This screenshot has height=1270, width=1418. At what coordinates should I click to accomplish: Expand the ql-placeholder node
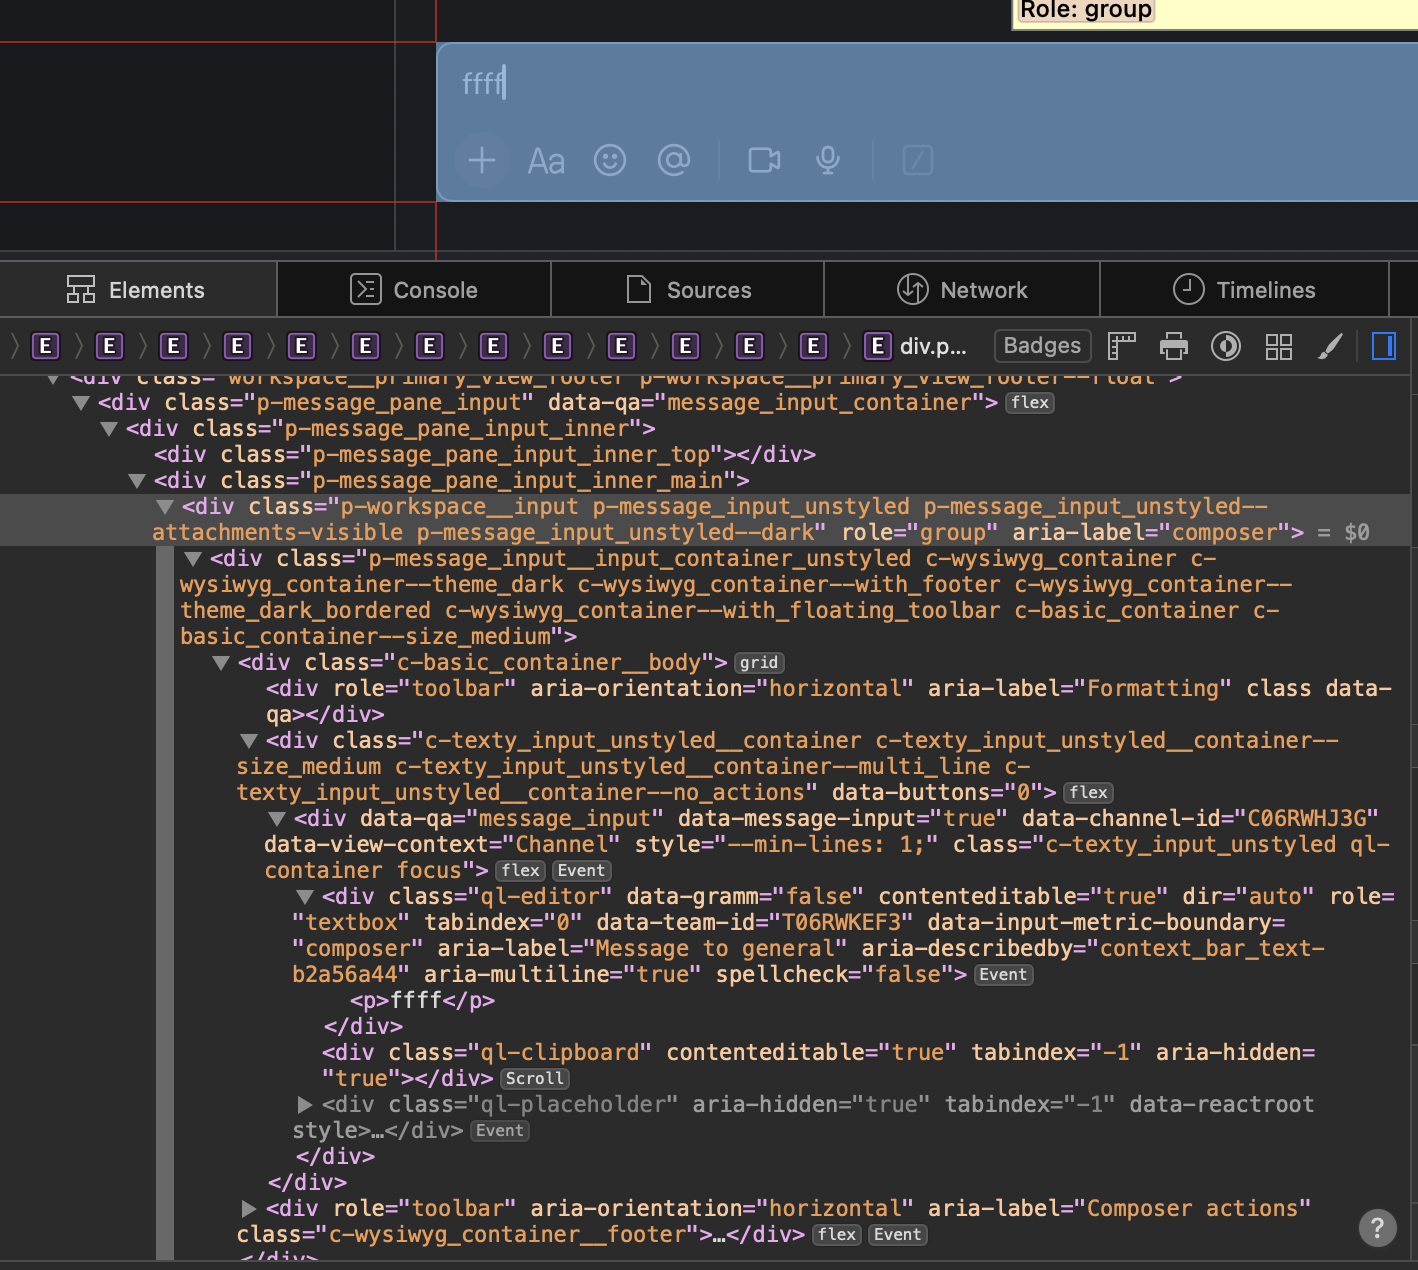click(305, 1105)
